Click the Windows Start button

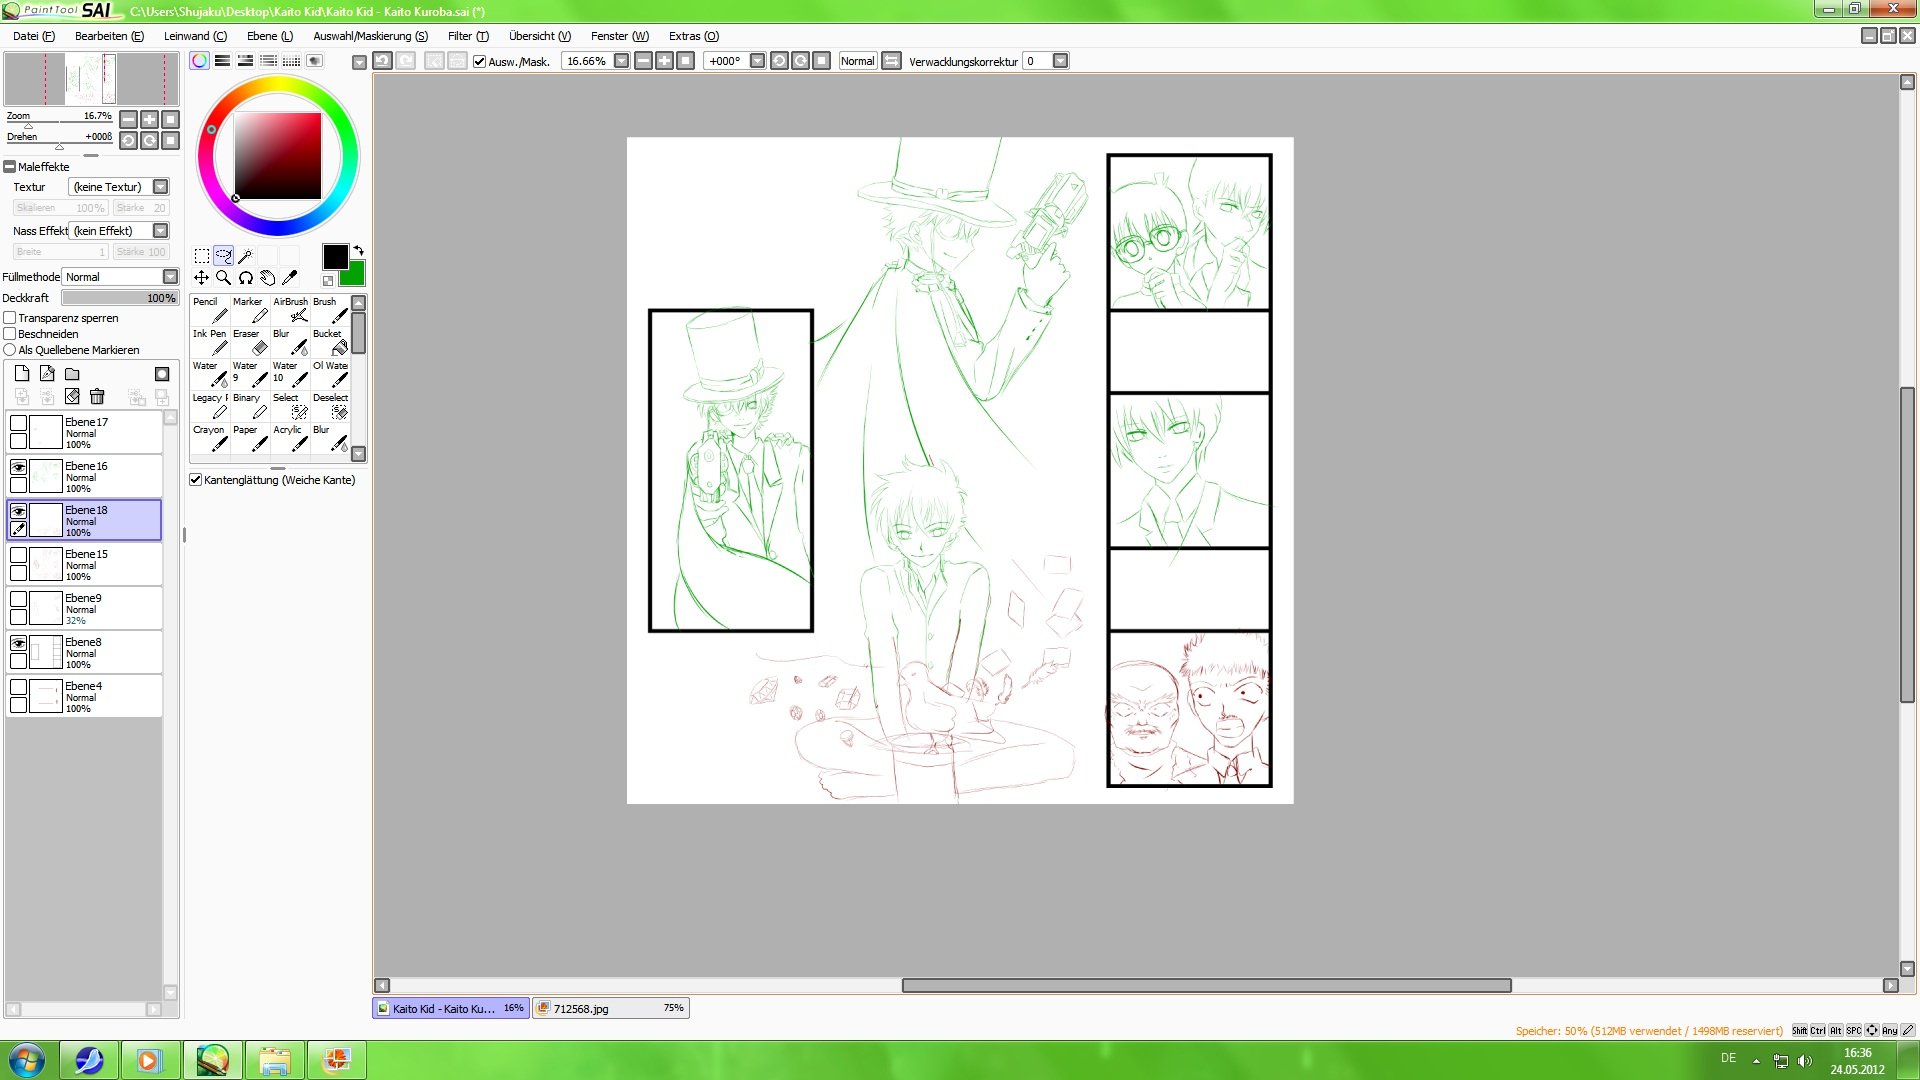27,1060
